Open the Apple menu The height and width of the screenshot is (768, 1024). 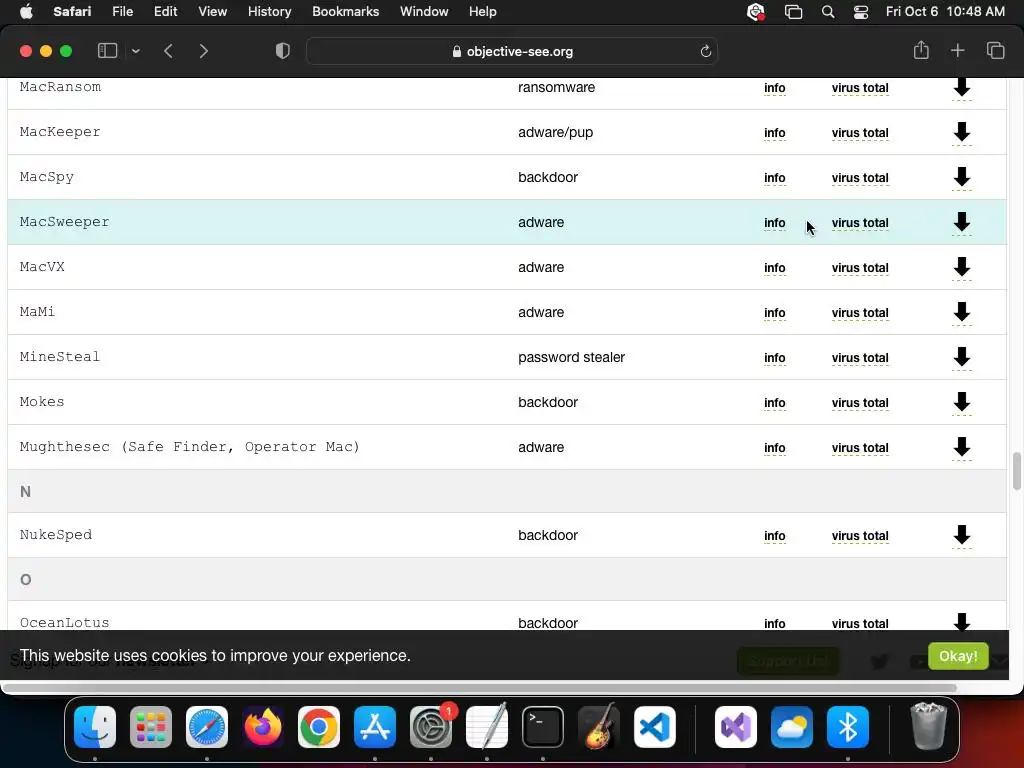click(x=26, y=12)
